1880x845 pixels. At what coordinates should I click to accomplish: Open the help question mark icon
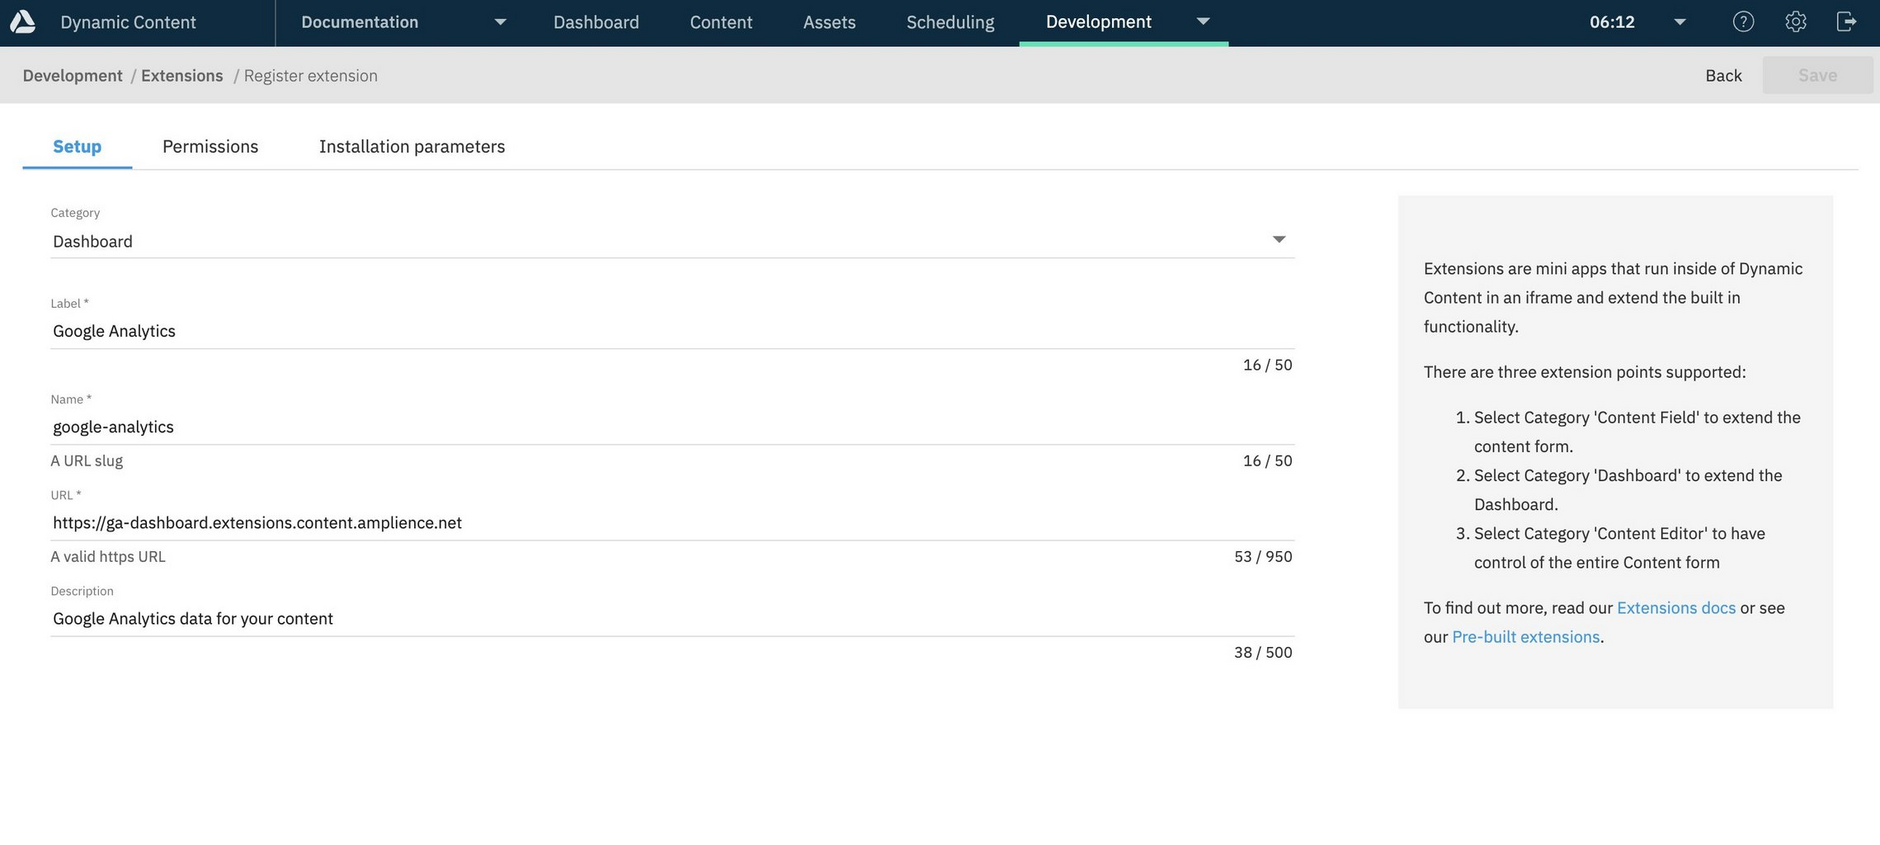pos(1743,21)
